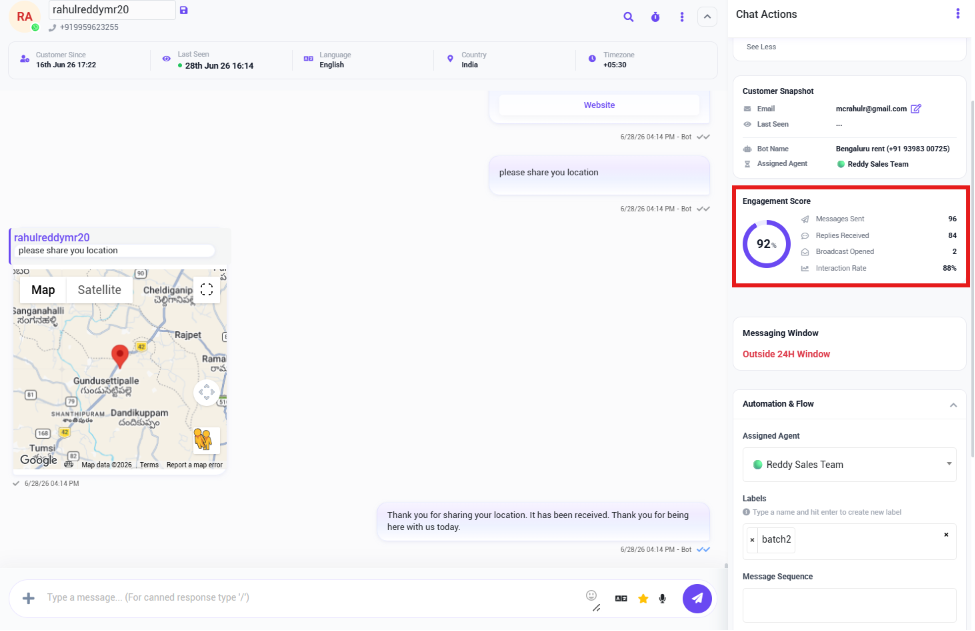Click the 'Thank you for sharing your location' message
This screenshot has width=975, height=631.
click(543, 521)
